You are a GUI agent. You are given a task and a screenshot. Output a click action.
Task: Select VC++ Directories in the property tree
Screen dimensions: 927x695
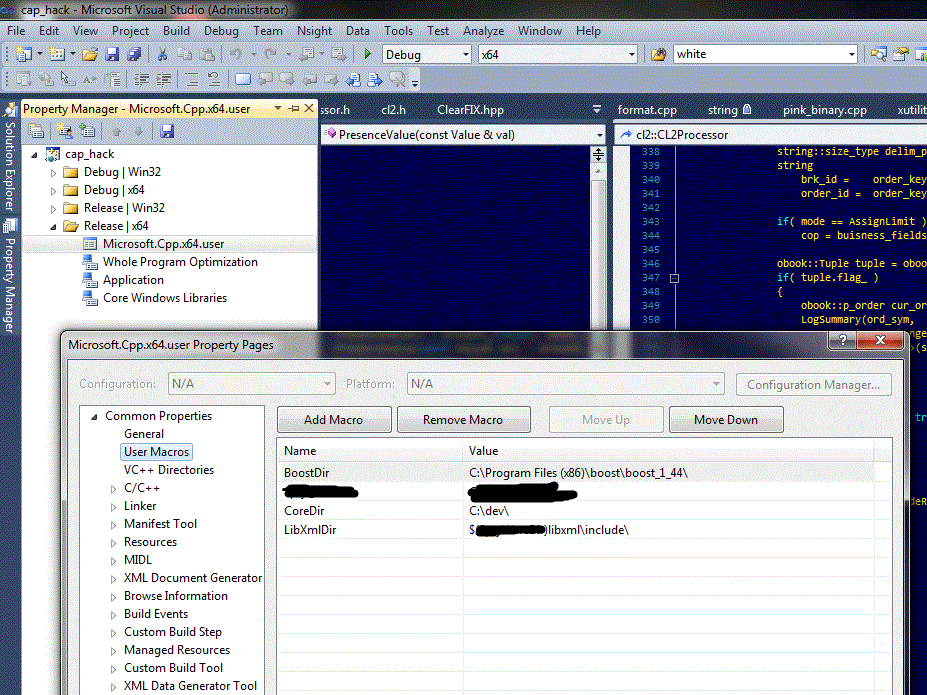click(168, 470)
